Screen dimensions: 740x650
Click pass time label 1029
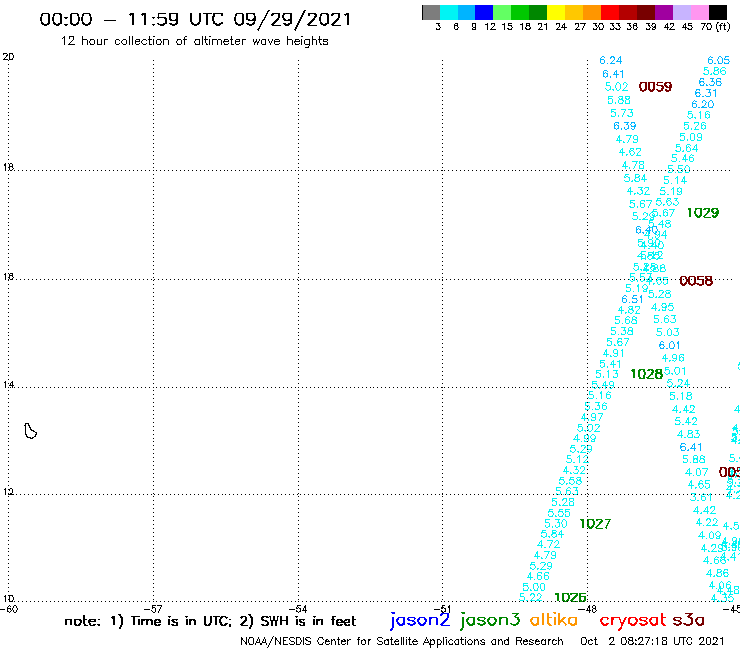[703, 213]
